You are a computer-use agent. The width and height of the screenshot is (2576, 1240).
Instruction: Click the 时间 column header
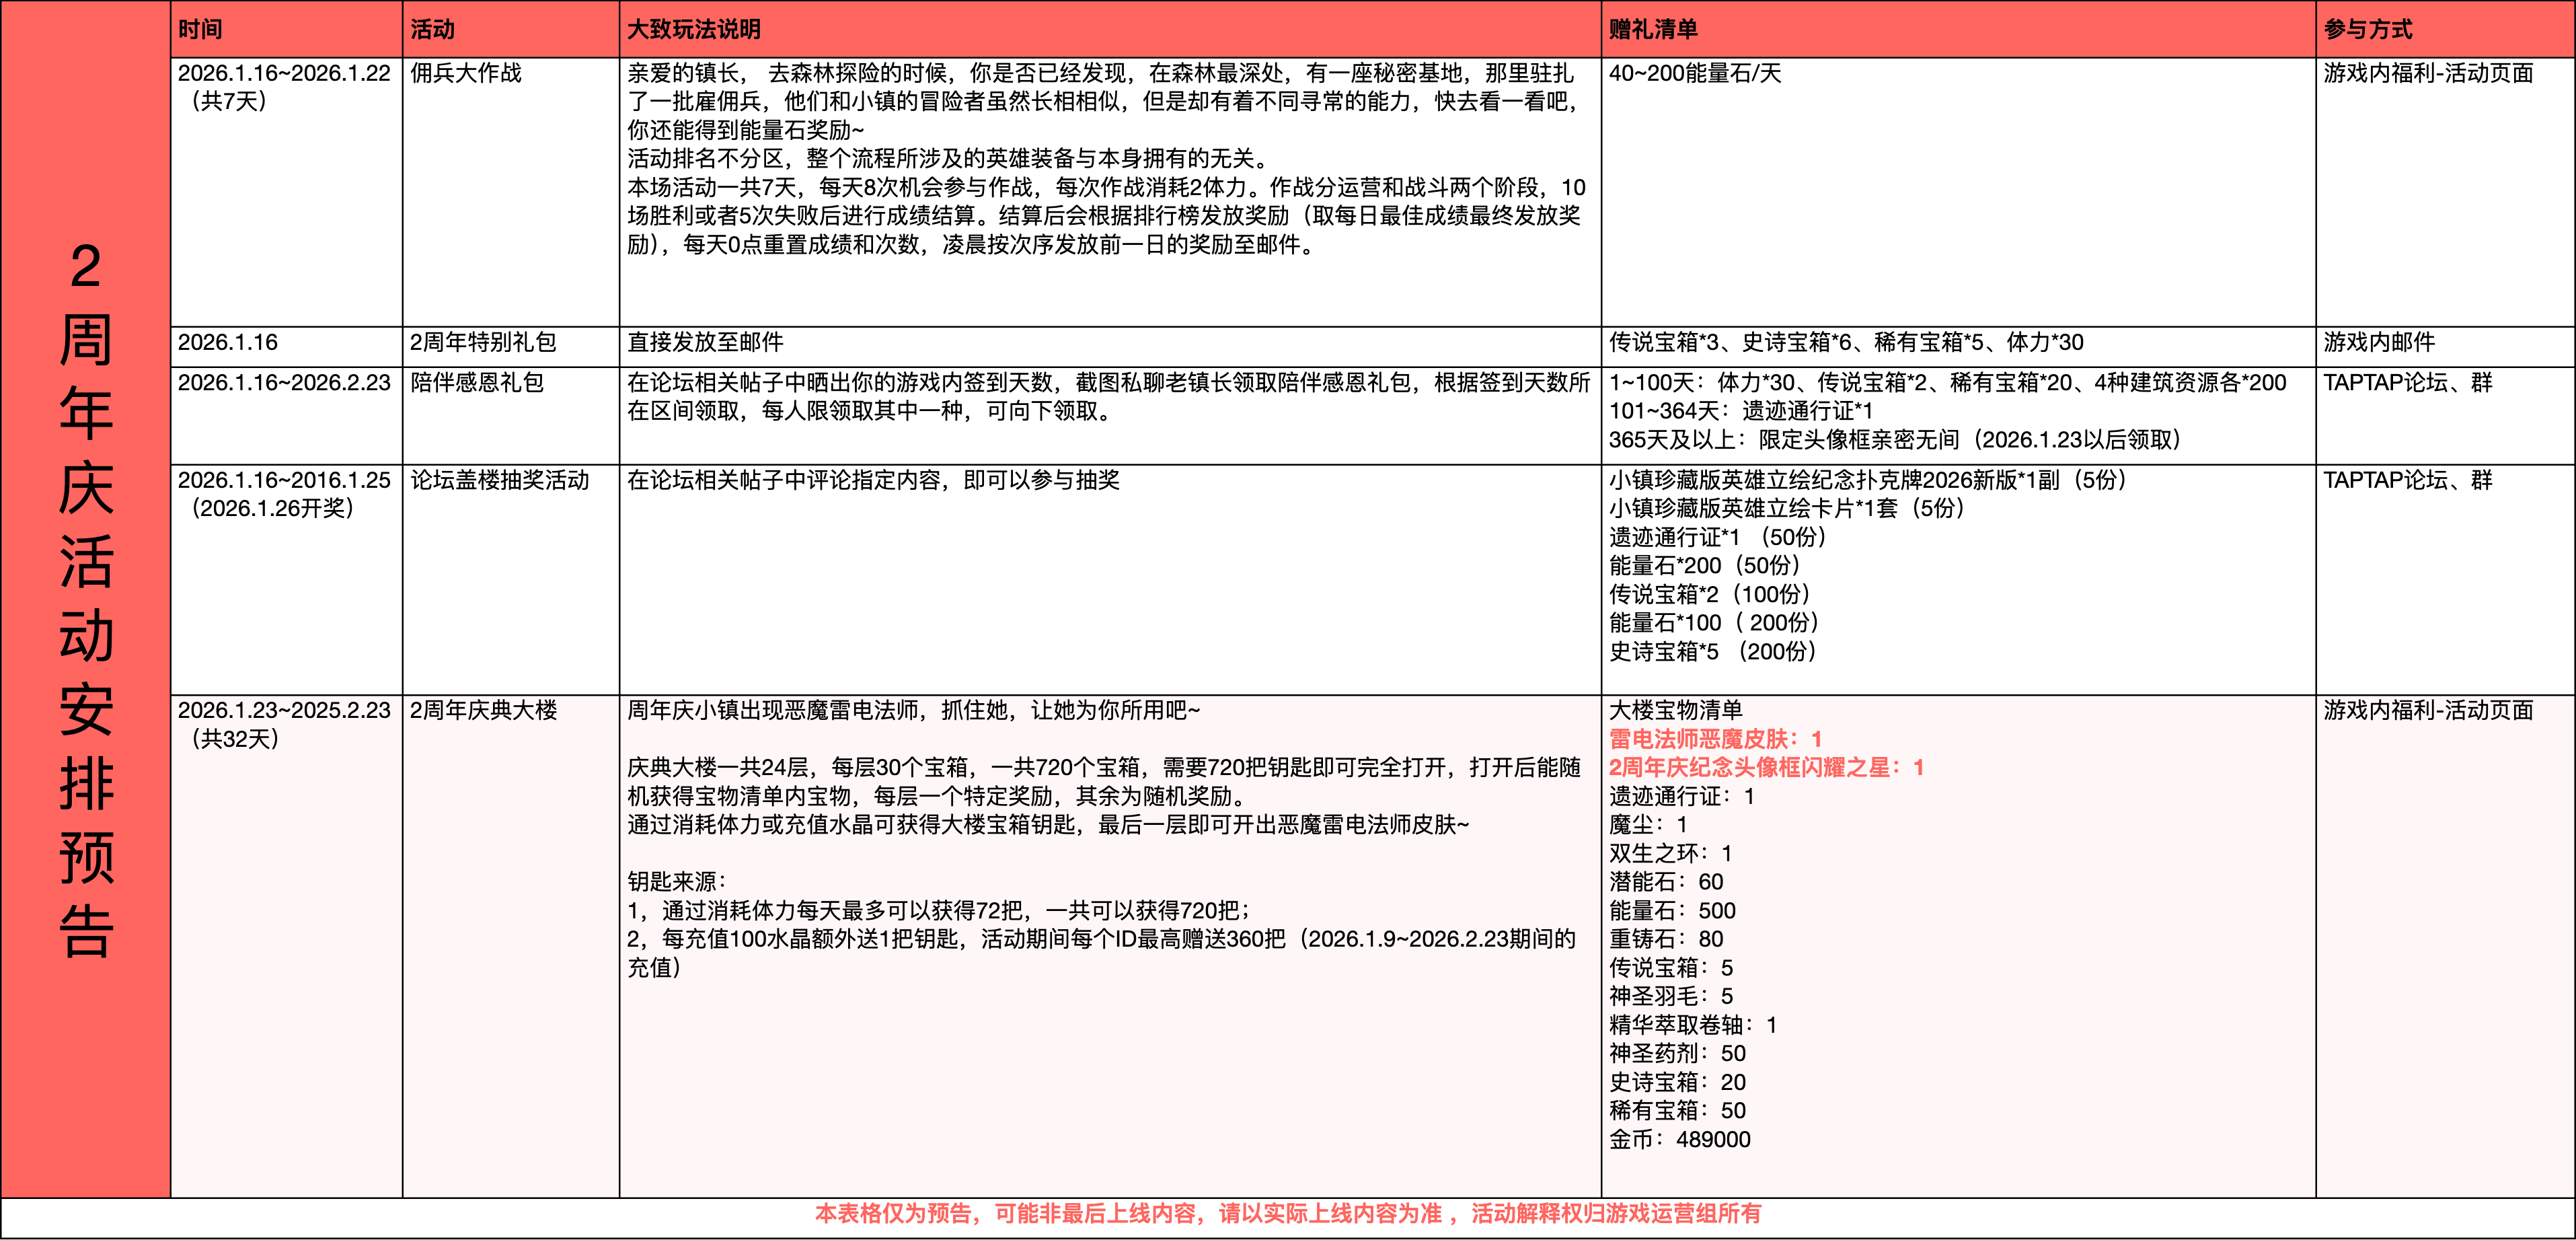coord(201,30)
